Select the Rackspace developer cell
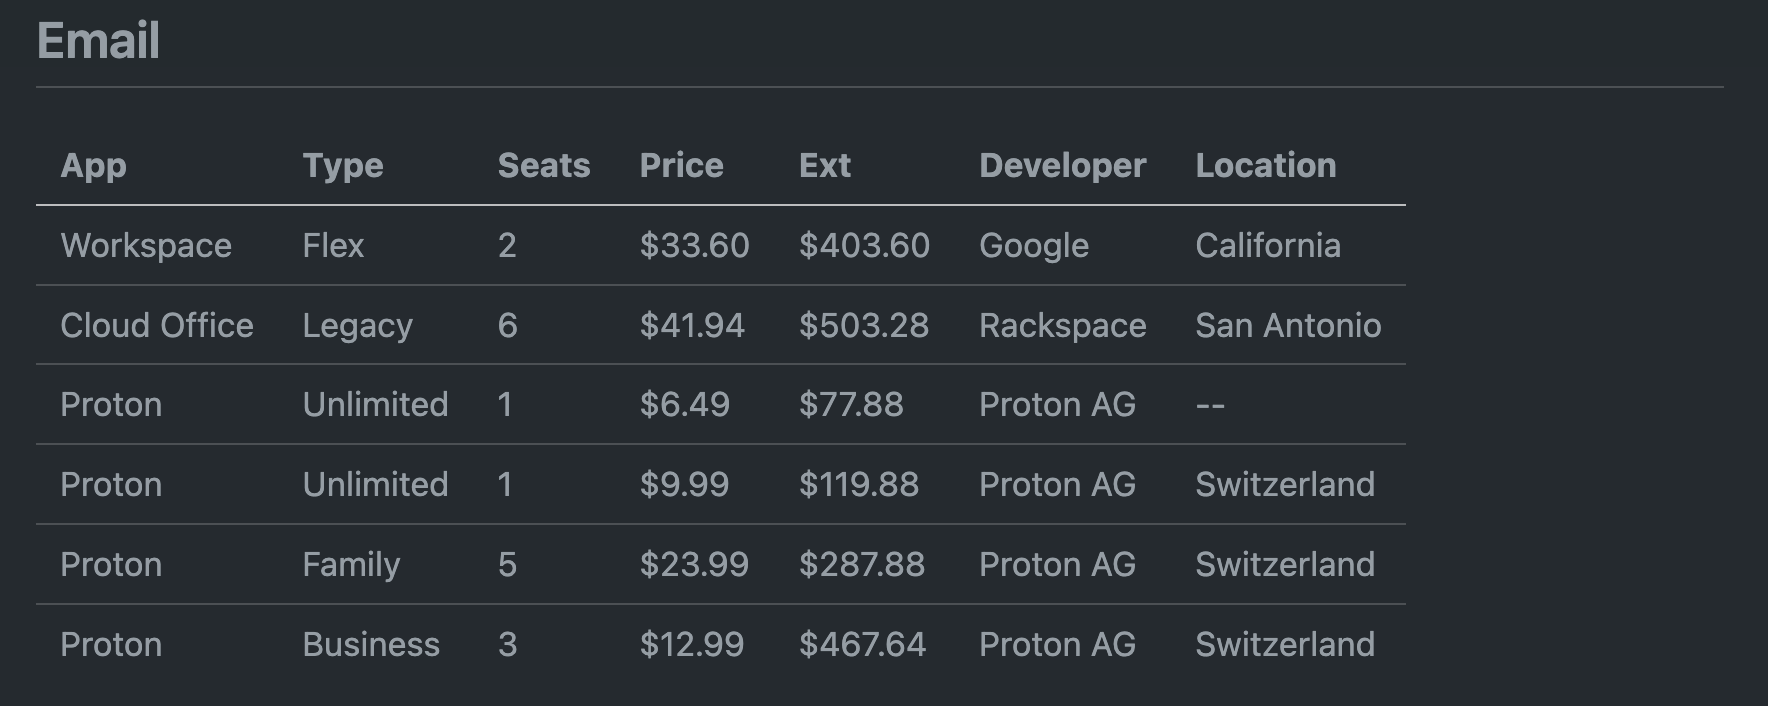Image resolution: width=1768 pixels, height=706 pixels. (1062, 325)
